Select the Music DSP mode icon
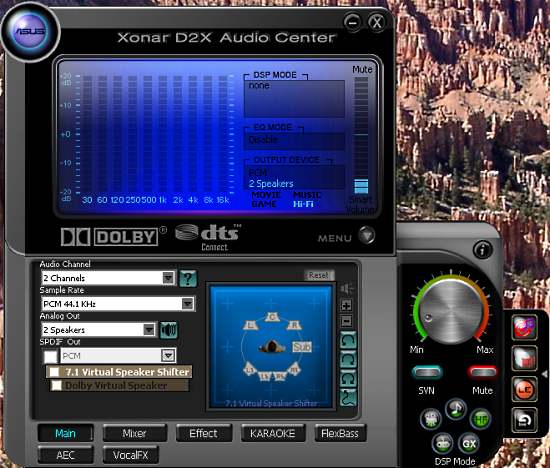Screen dimensions: 550x468 pyautogui.click(x=456, y=409)
